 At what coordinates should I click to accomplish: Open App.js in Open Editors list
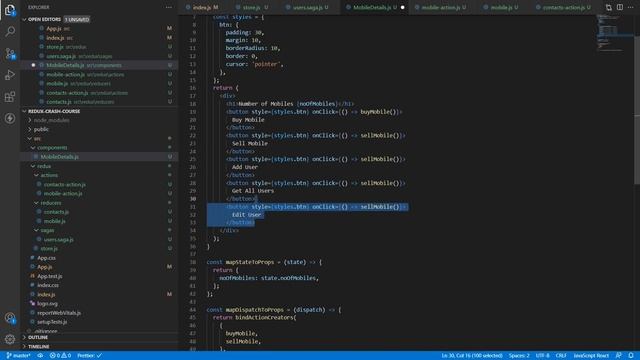[99, 29]
